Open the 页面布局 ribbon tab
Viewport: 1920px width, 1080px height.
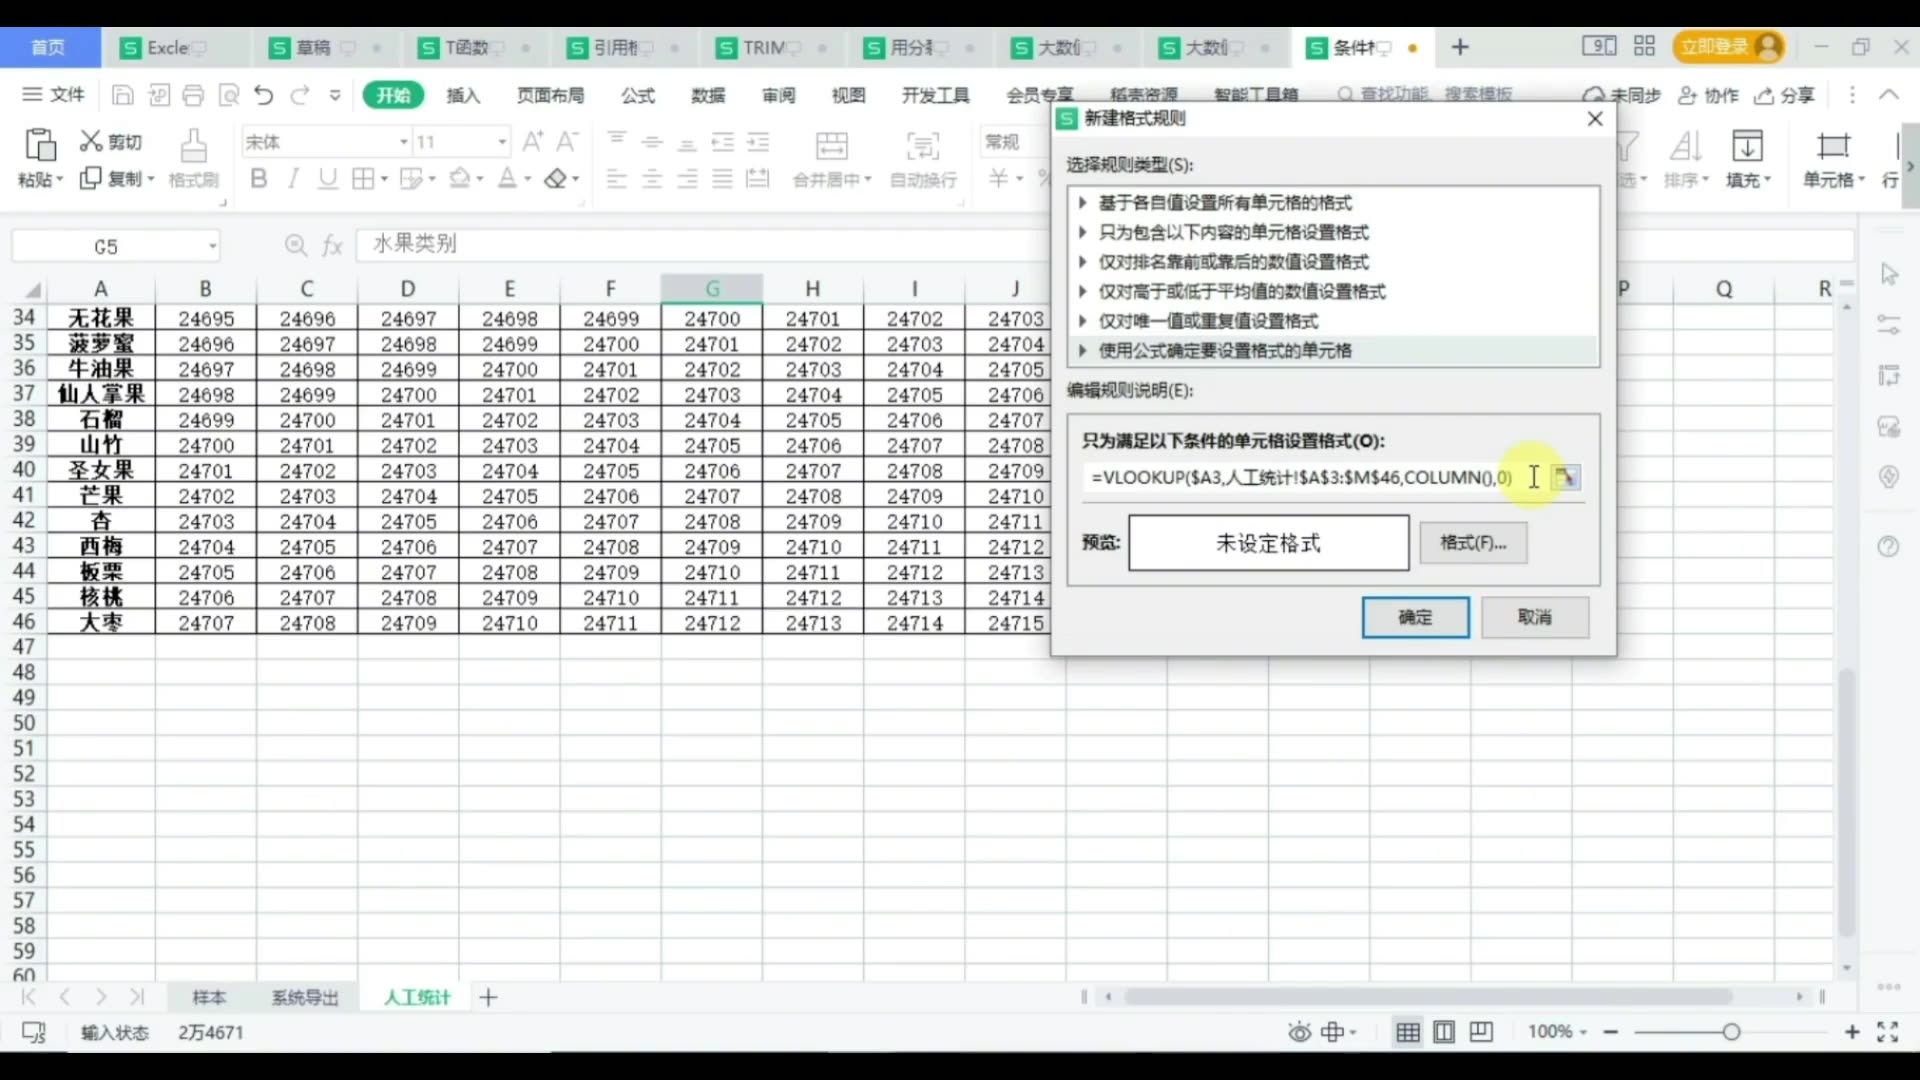tap(550, 95)
